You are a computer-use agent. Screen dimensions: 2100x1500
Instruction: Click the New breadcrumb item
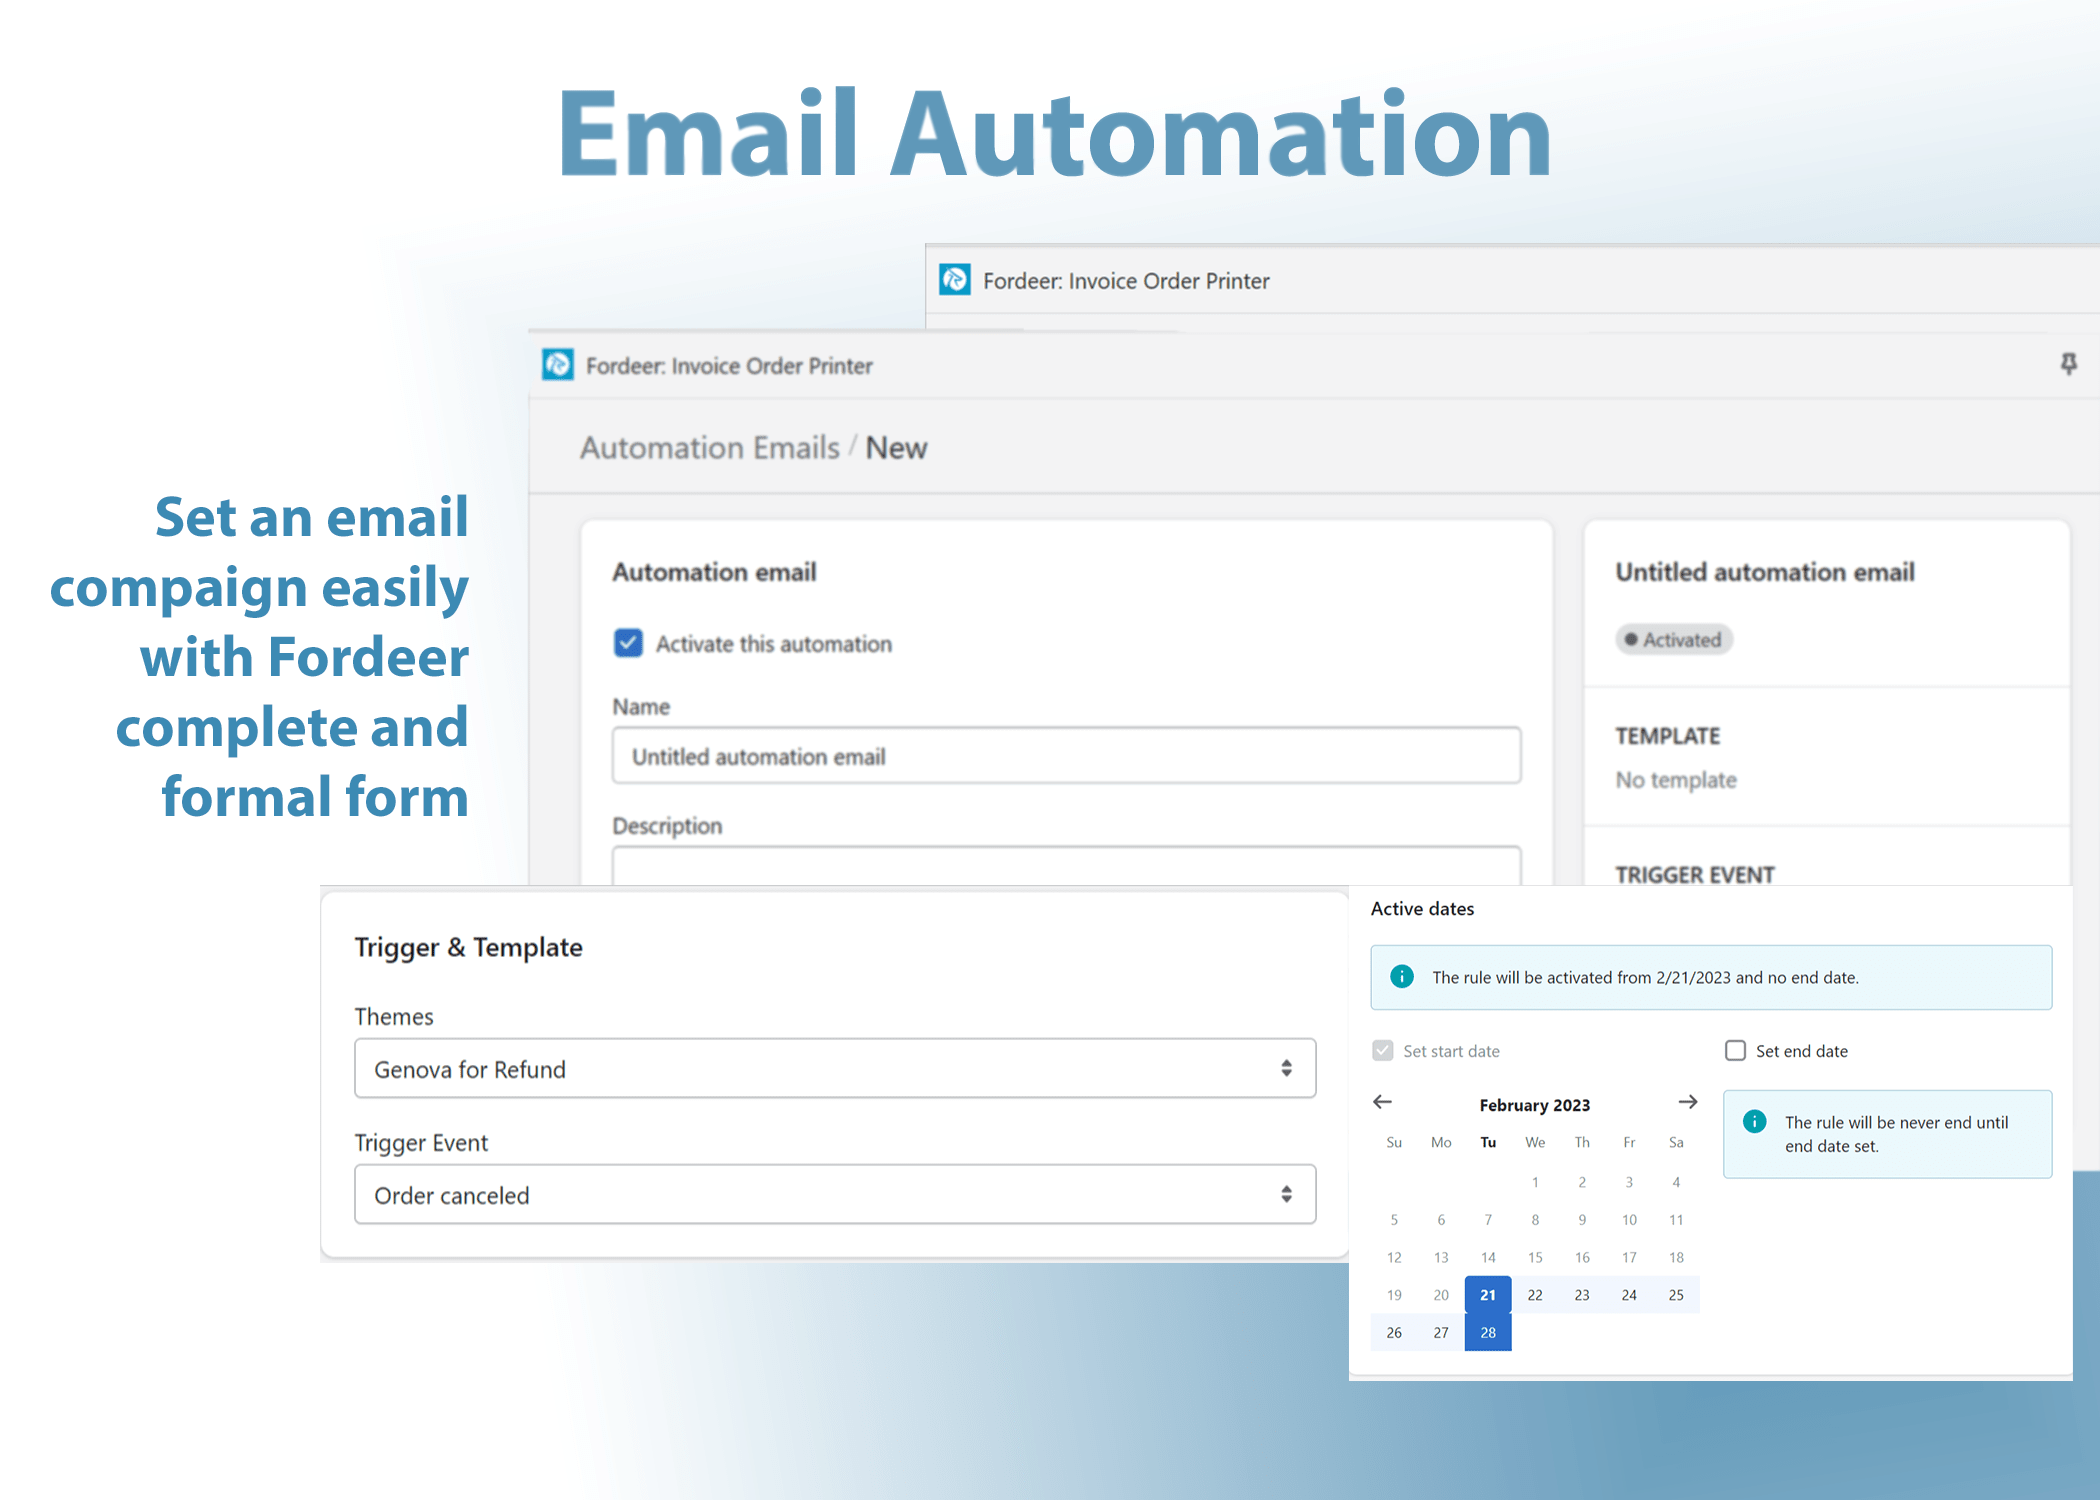[896, 448]
